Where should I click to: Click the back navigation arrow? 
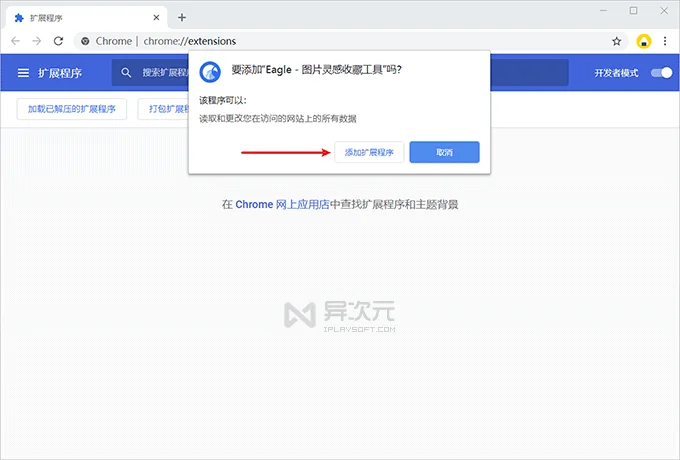click(x=16, y=41)
